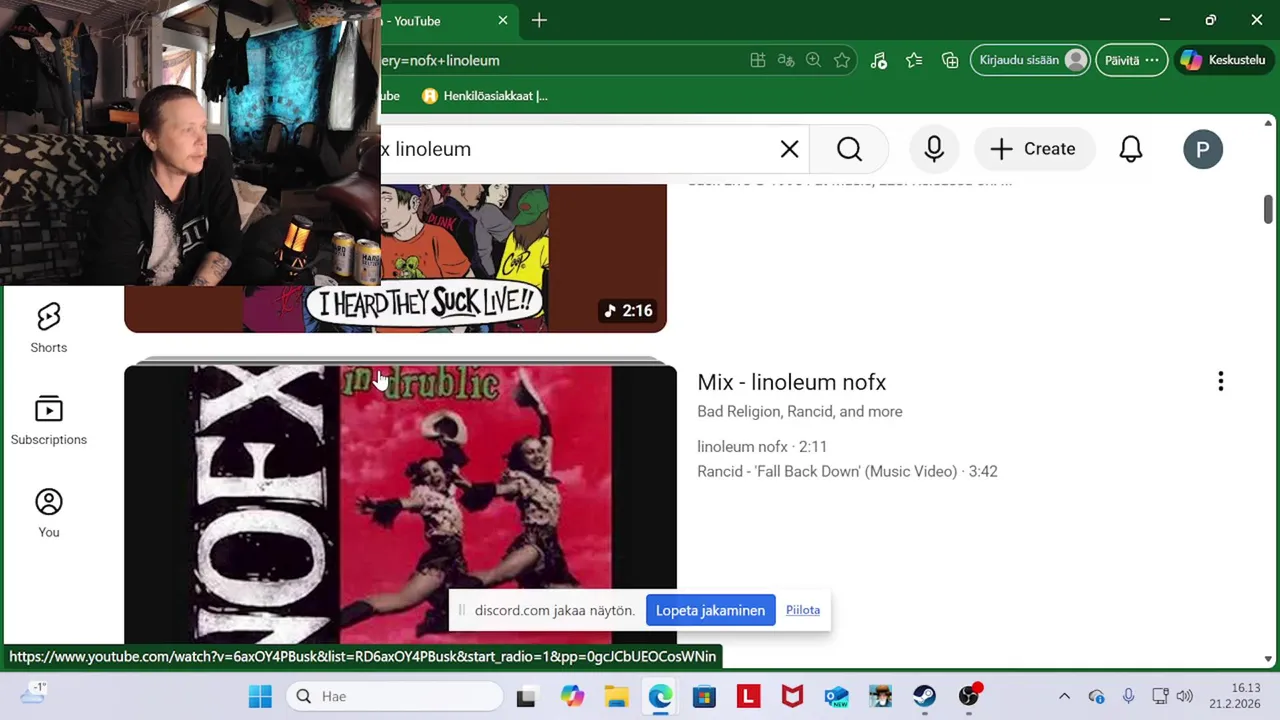This screenshot has height=720, width=1280.
Task: Open Microsoft Store on taskbar
Action: pos(704,696)
